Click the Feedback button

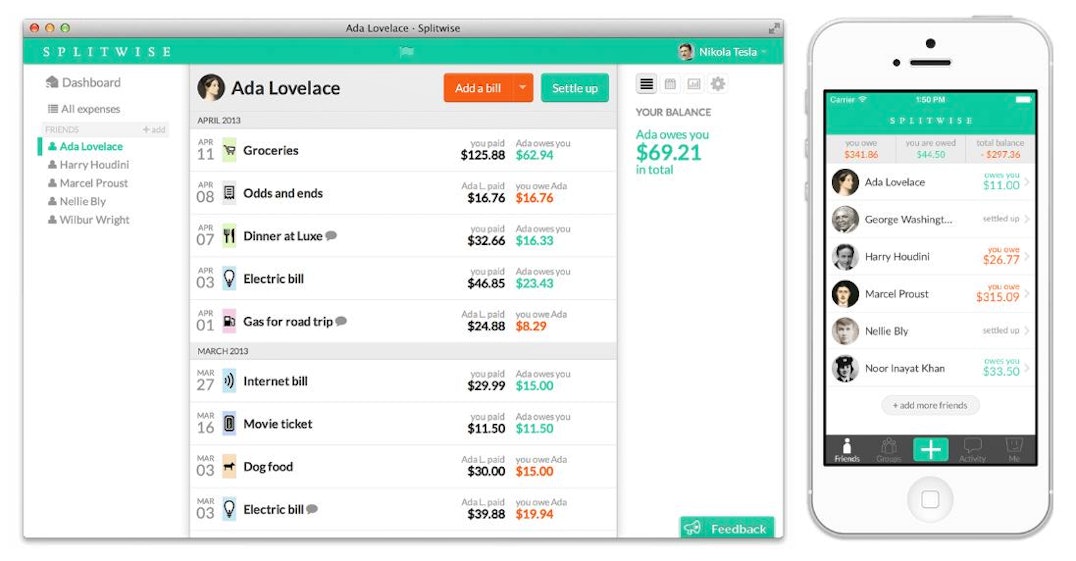point(727,528)
